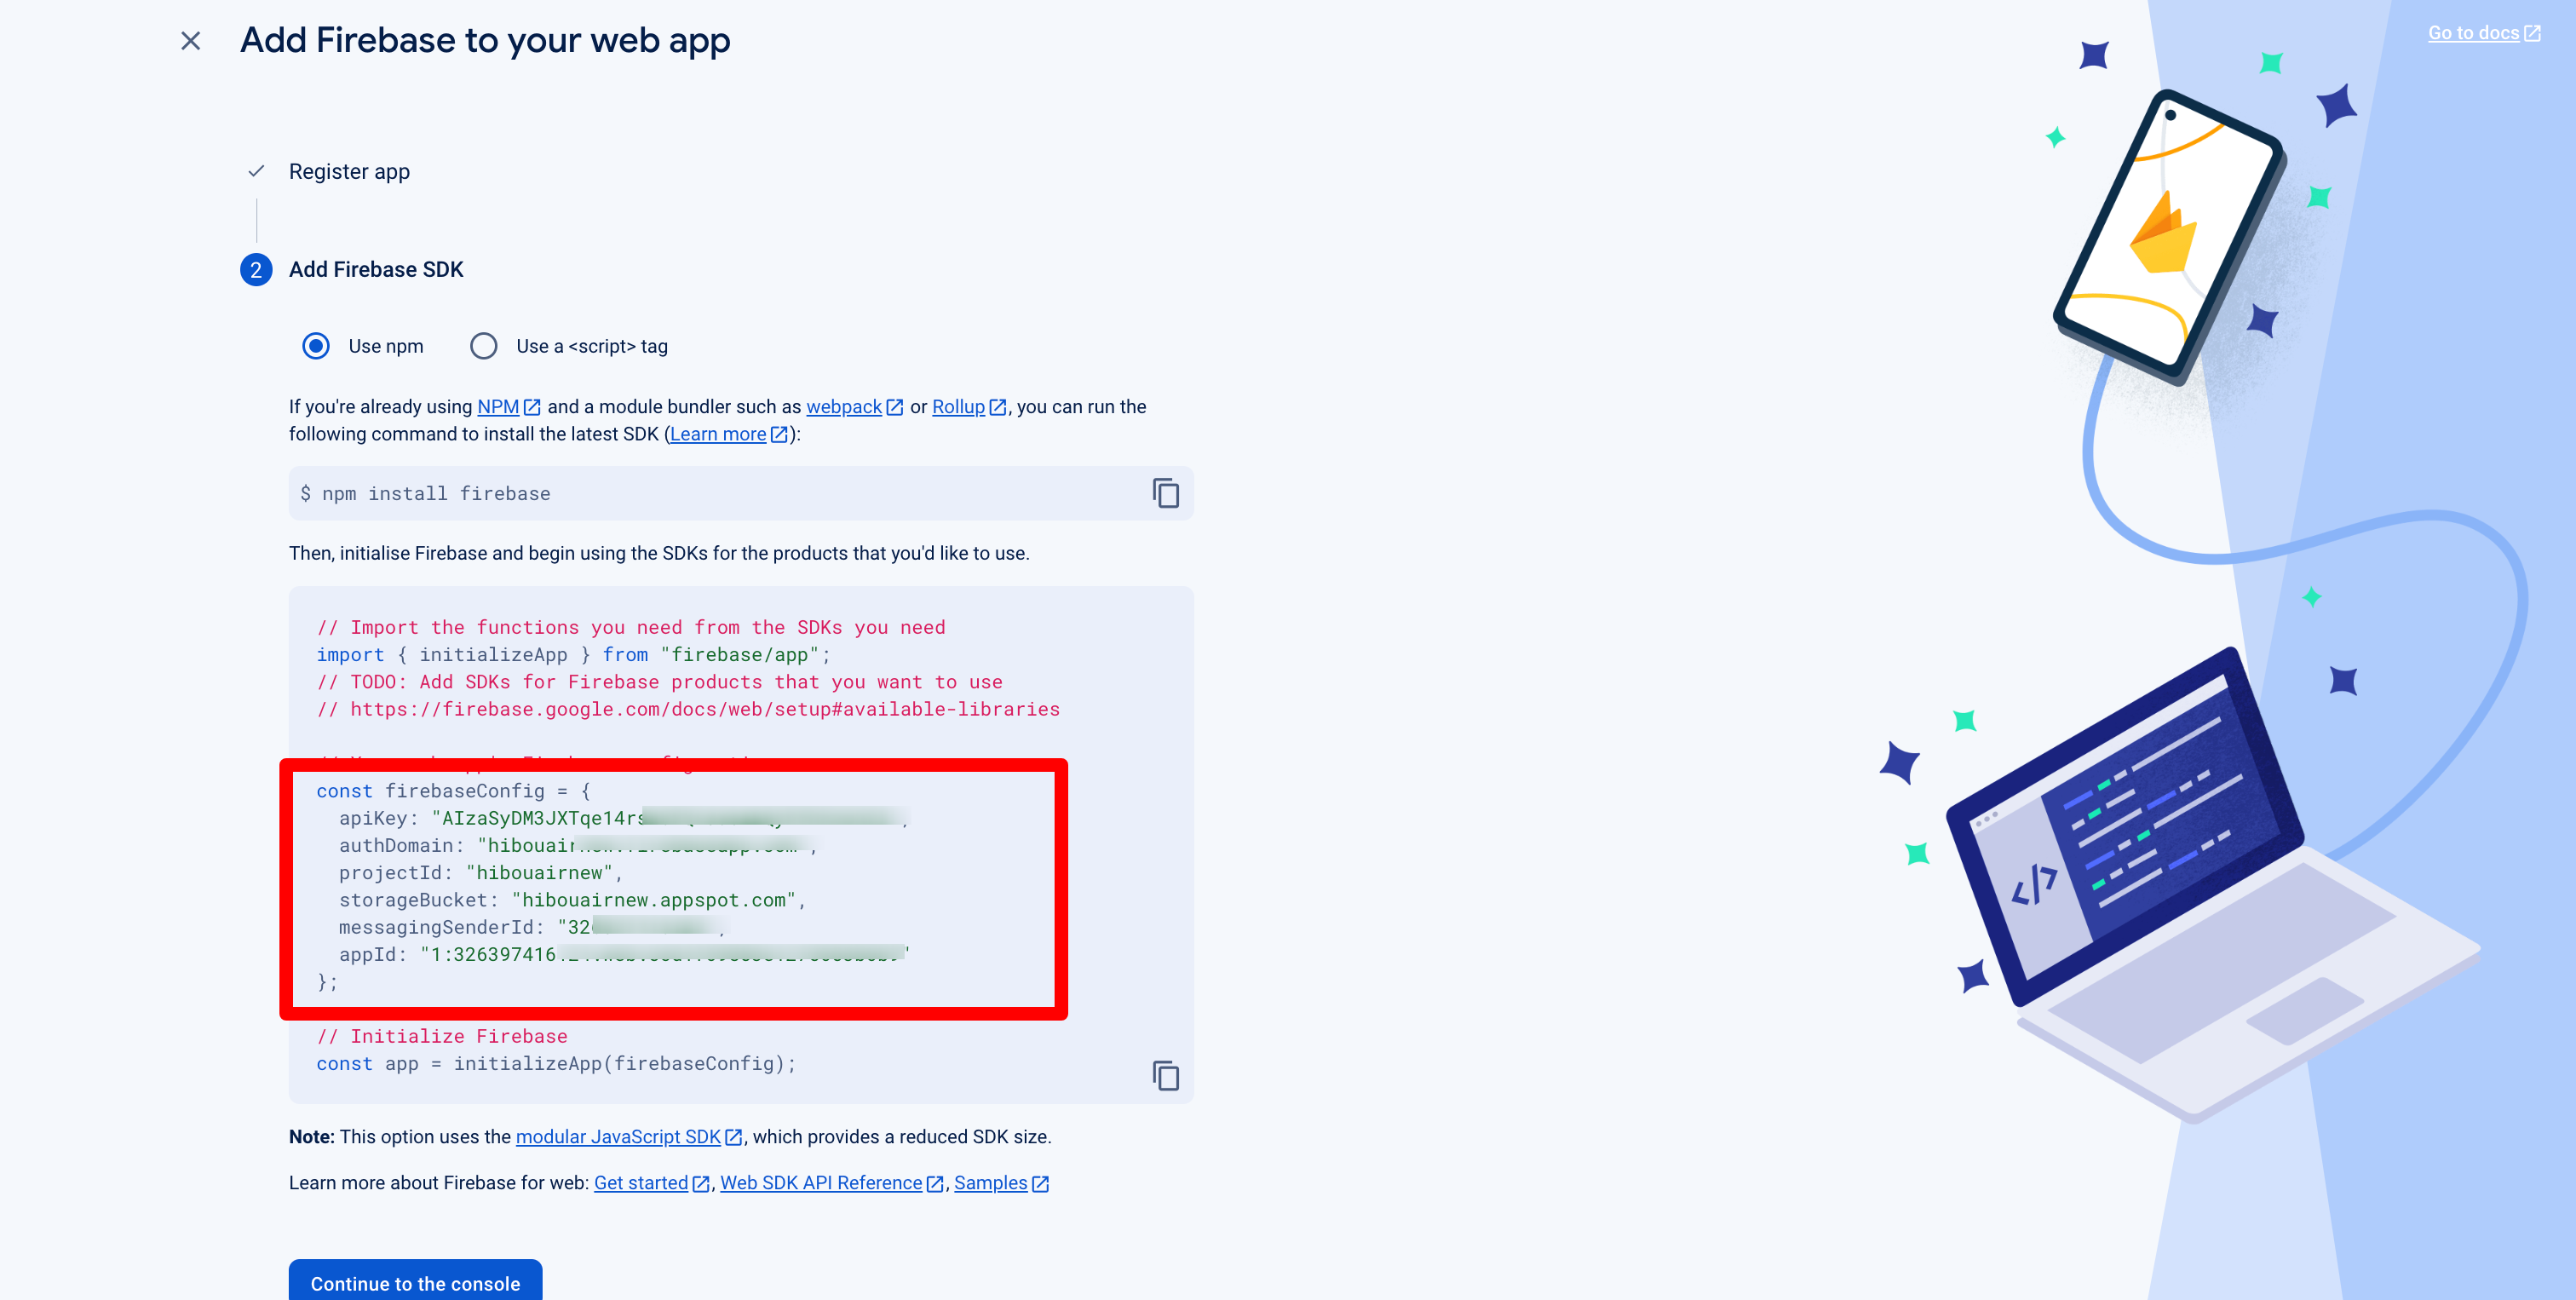Click the Add Firebase SDK step header

pos(376,270)
